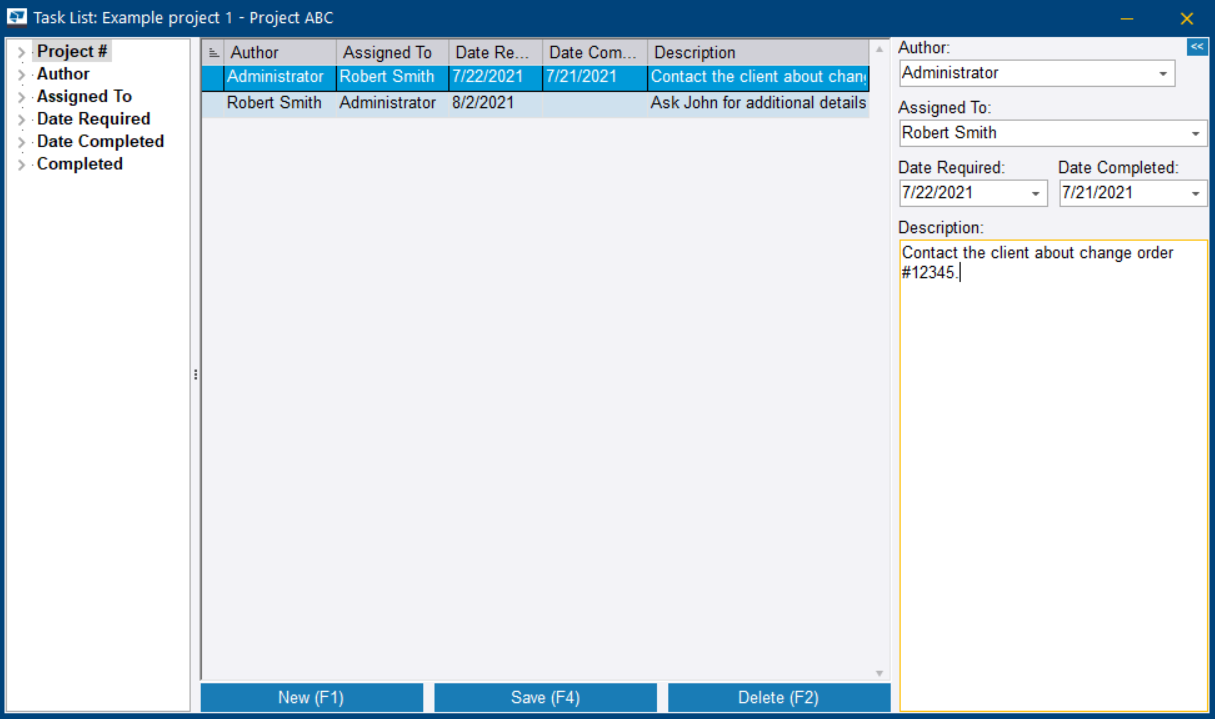Image resolution: width=1215 pixels, height=719 pixels.
Task: Collapse the detail panel with the << icon
Action: (1196, 47)
